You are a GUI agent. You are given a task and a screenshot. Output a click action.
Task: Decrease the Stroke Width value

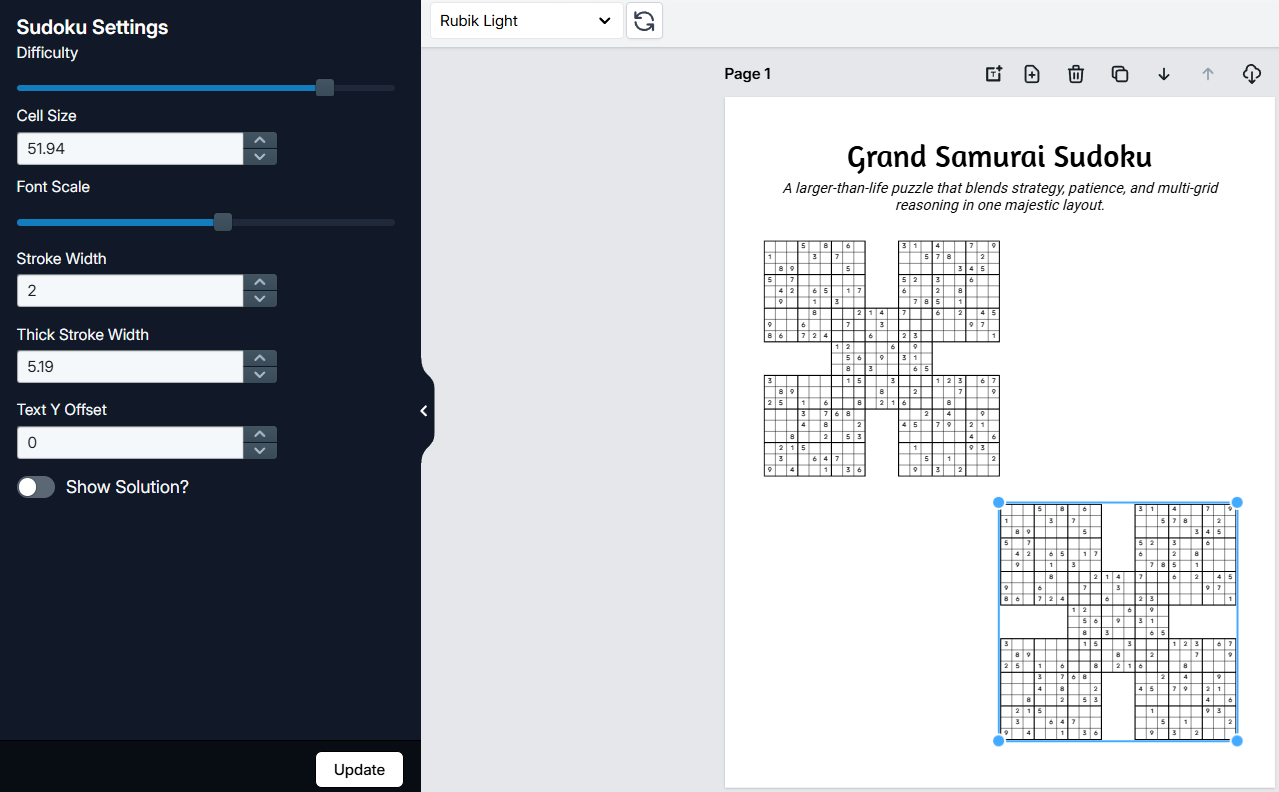click(260, 299)
